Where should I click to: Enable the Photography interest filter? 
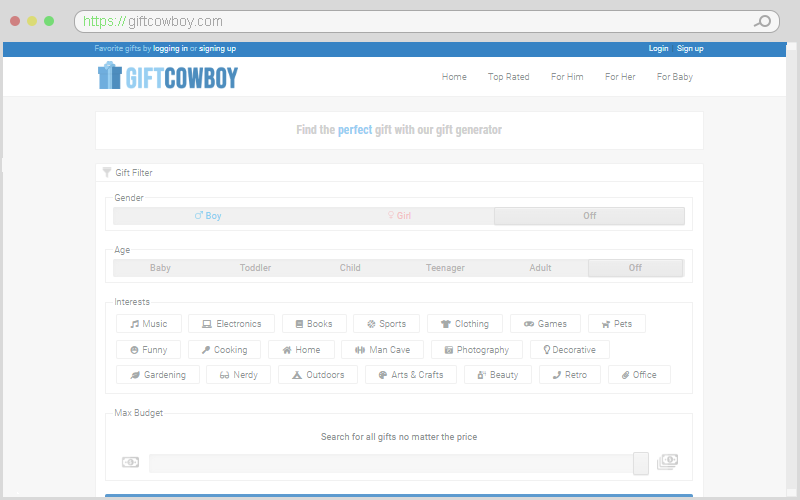[476, 350]
